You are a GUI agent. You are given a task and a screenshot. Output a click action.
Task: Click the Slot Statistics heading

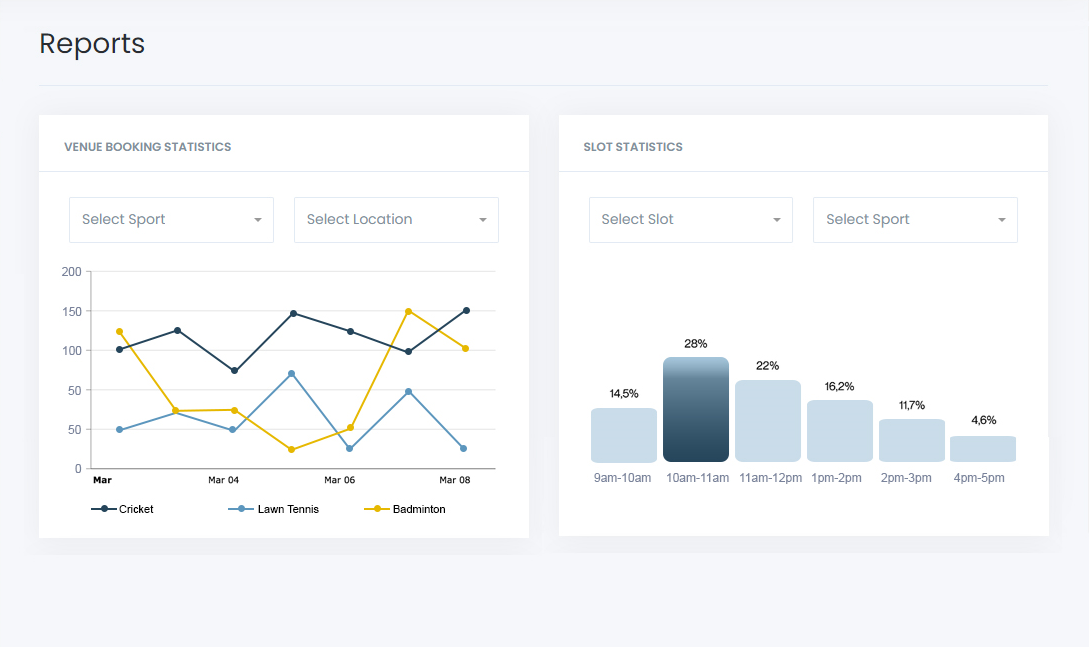633,147
